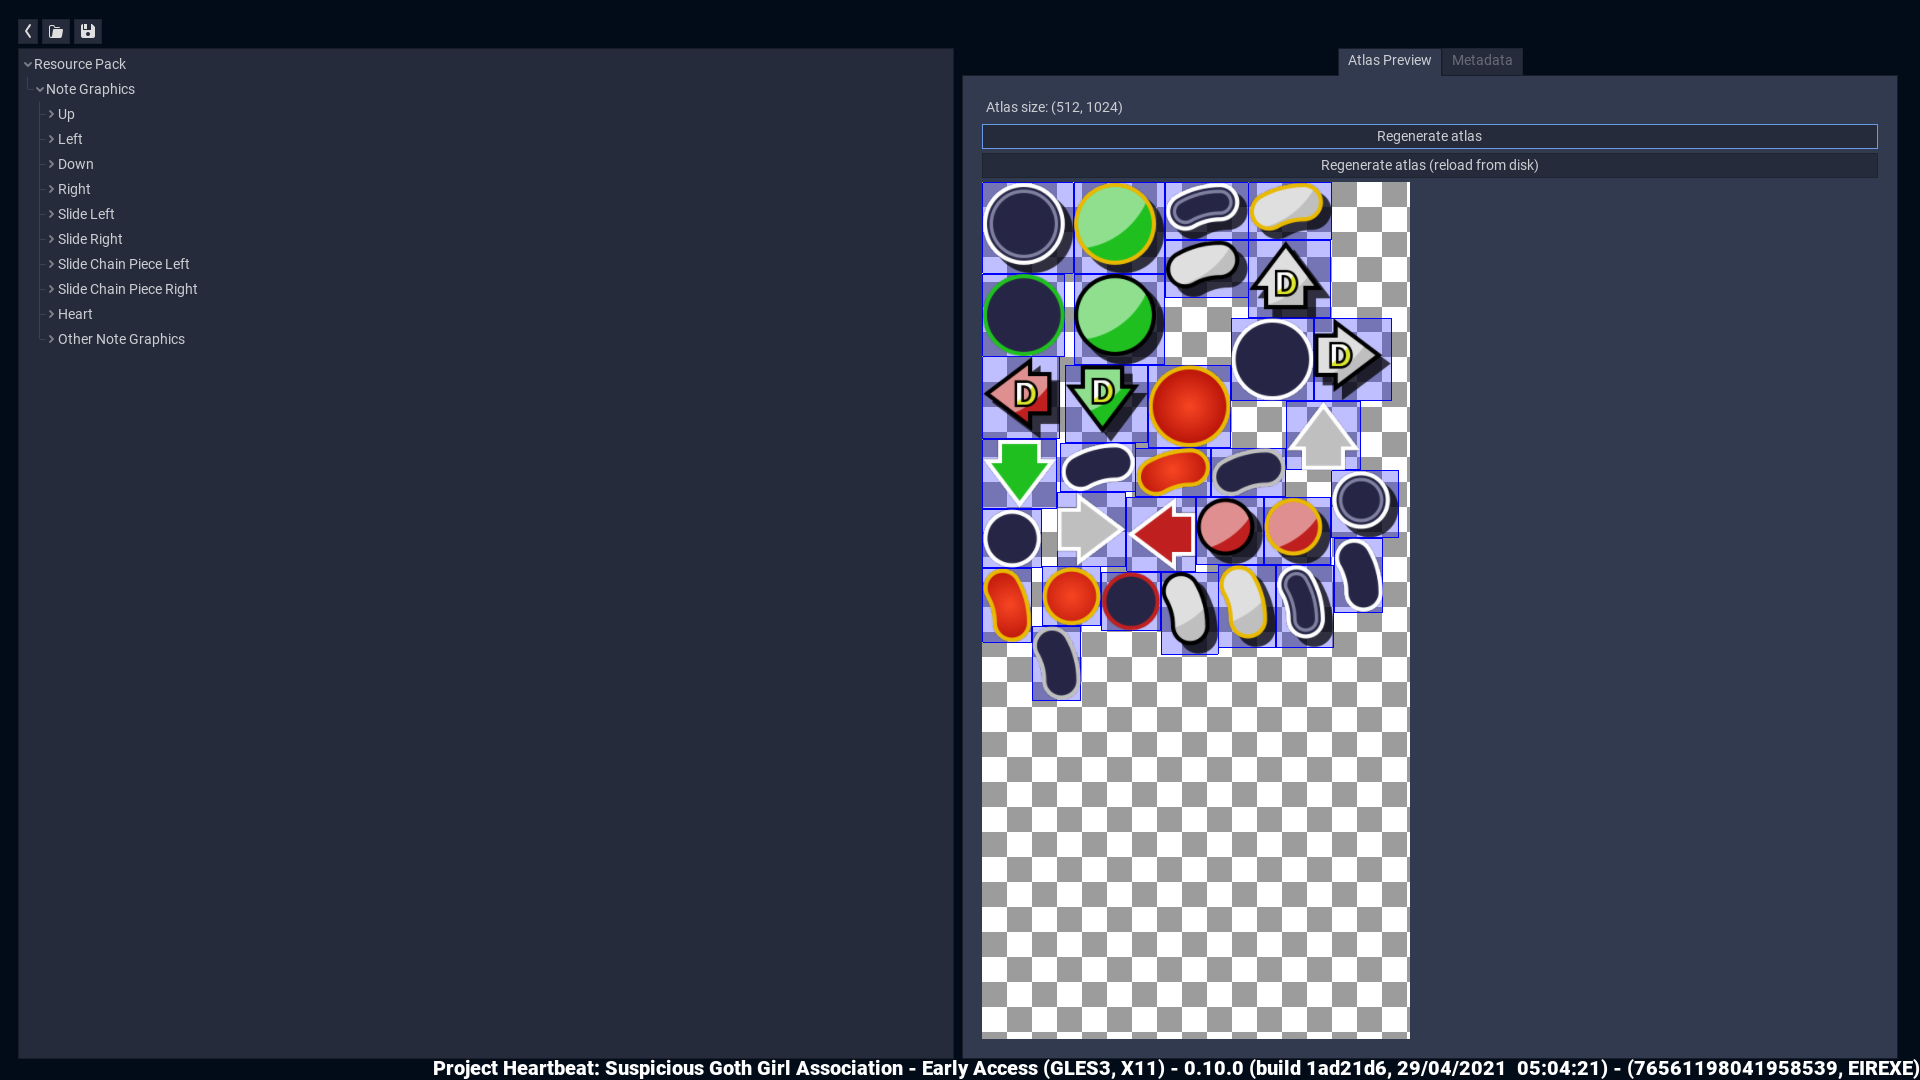Expand the Slide Left entry

pyautogui.click(x=51, y=214)
